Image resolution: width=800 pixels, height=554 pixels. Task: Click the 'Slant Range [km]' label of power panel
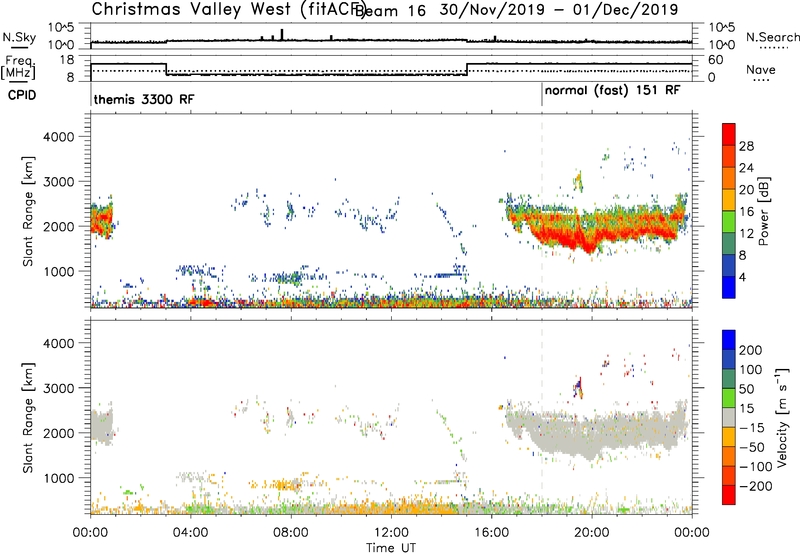pos(28,211)
